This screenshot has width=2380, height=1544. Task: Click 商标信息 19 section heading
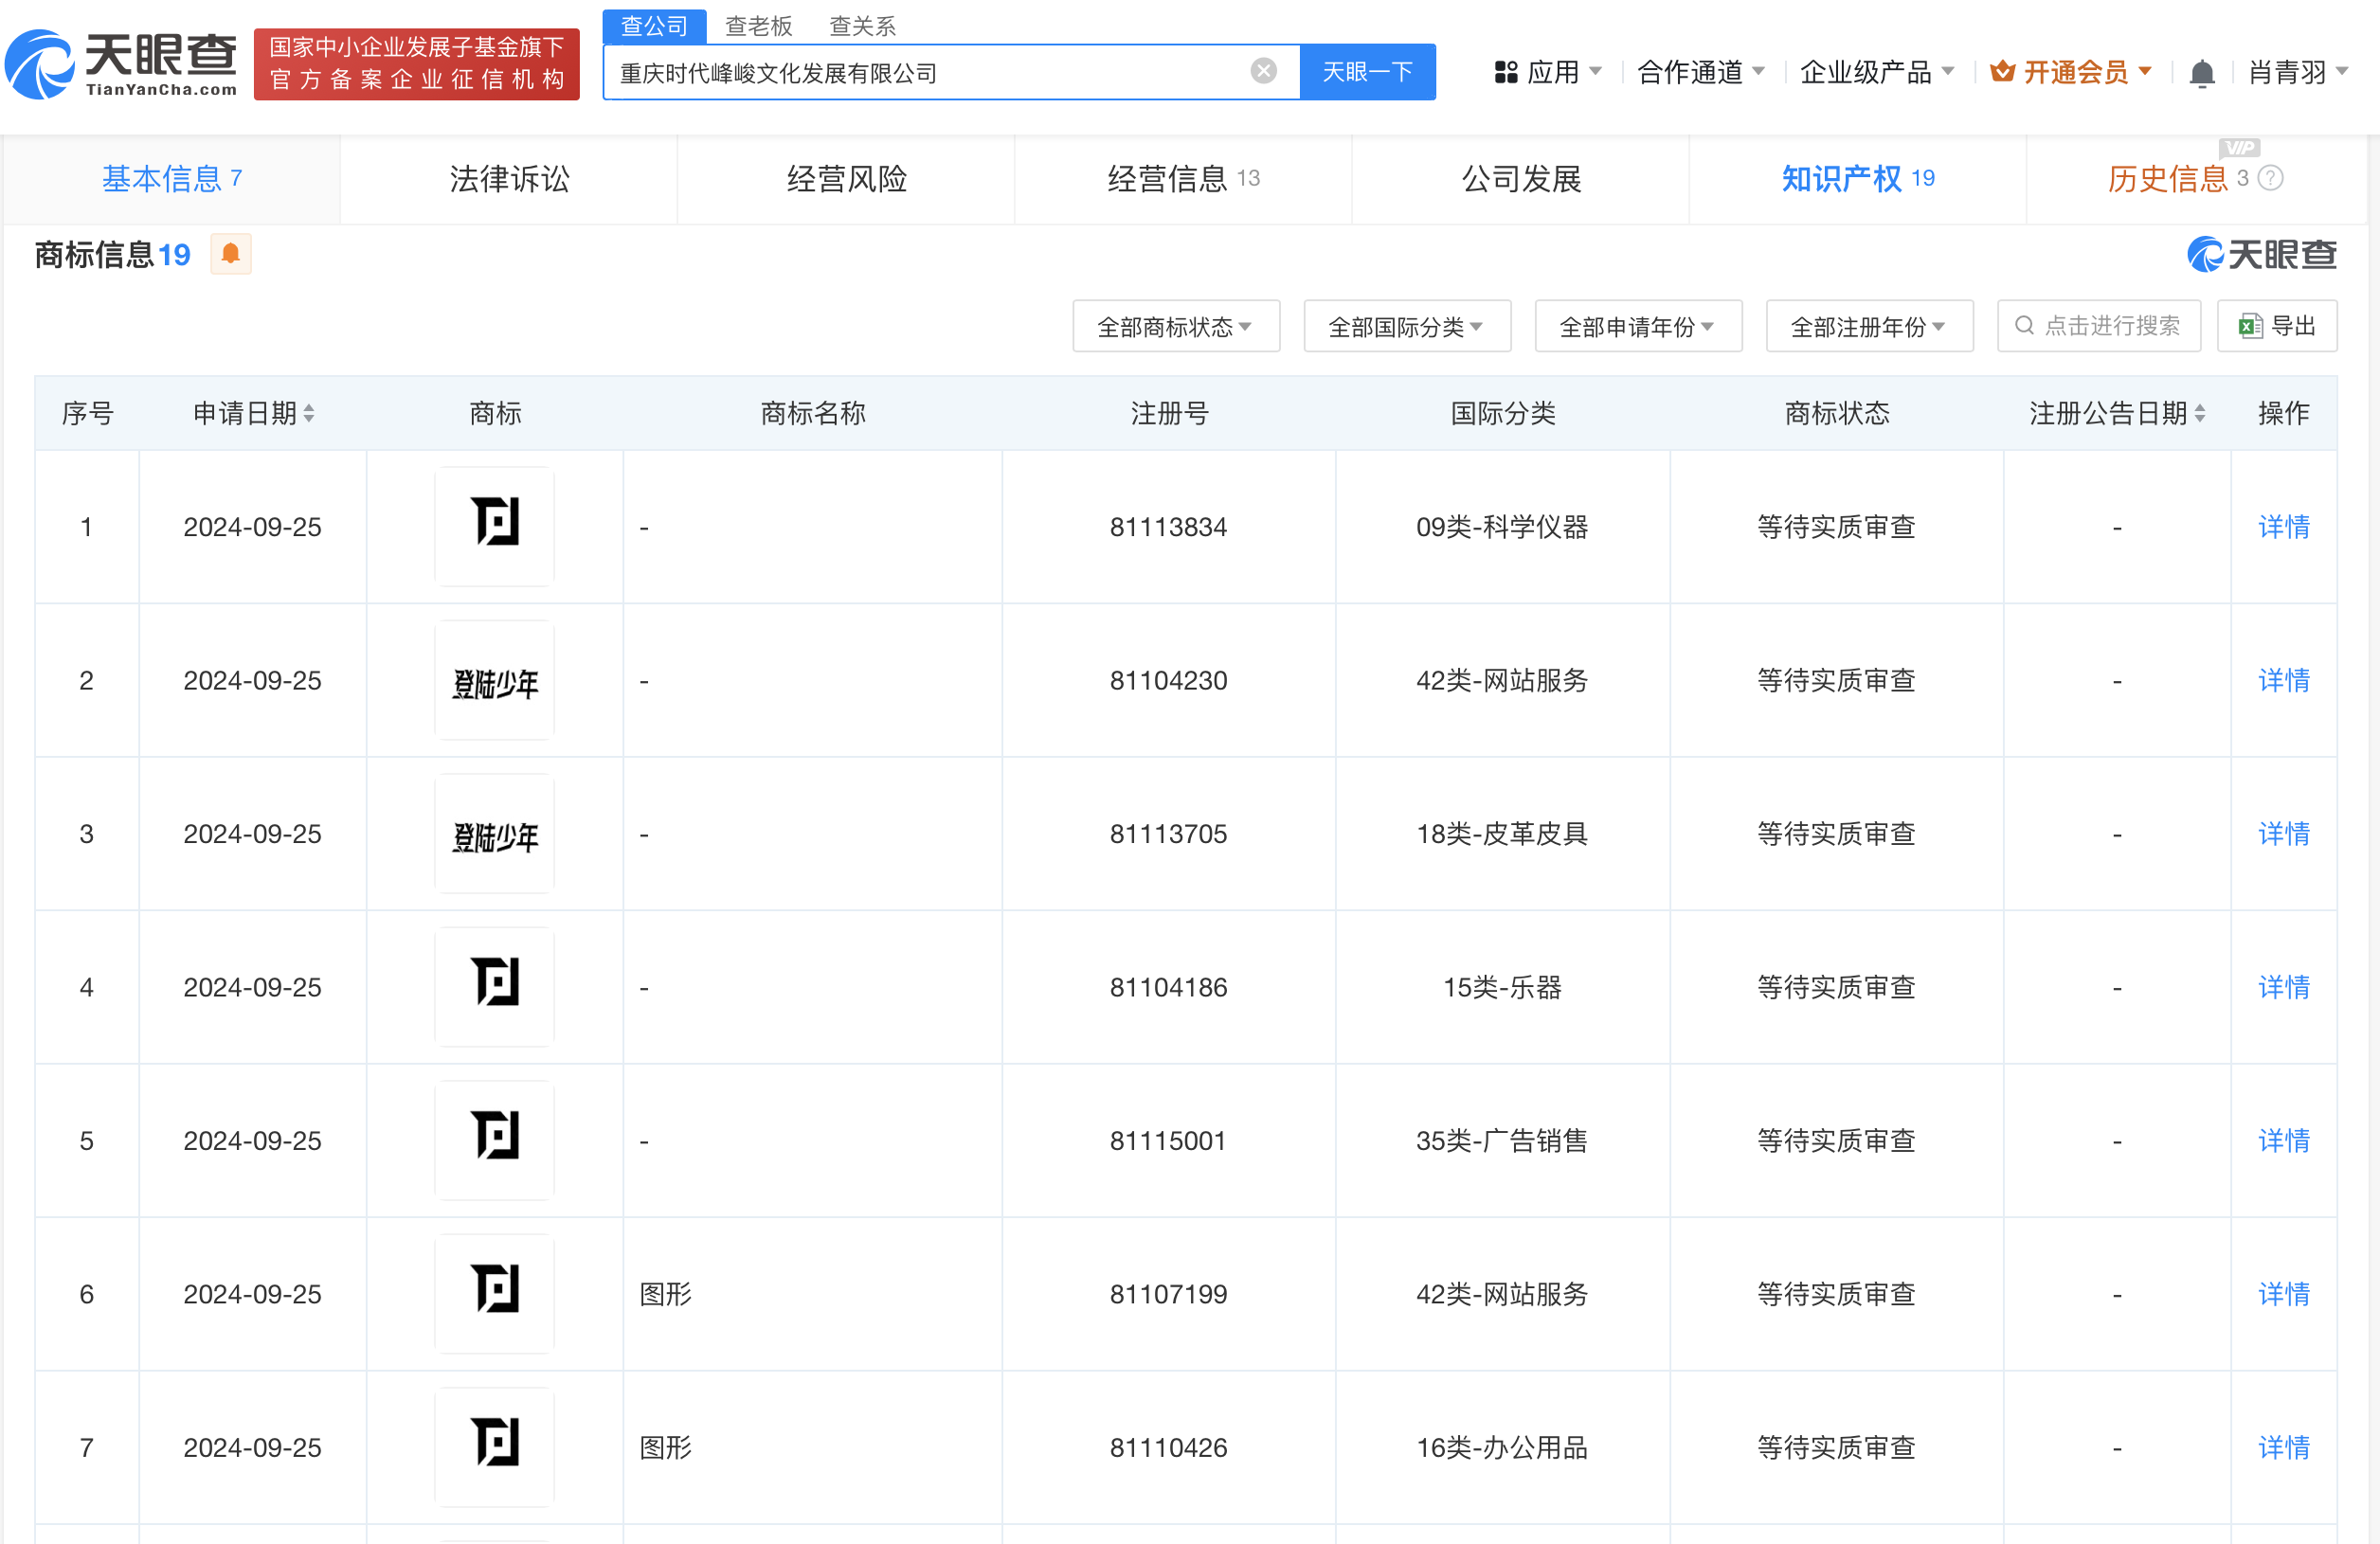[112, 255]
